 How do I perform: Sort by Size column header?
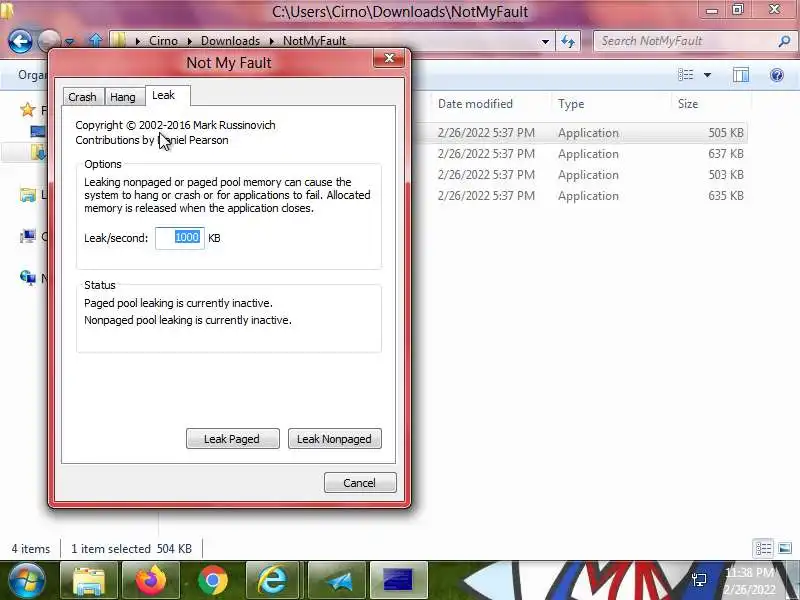click(711, 104)
